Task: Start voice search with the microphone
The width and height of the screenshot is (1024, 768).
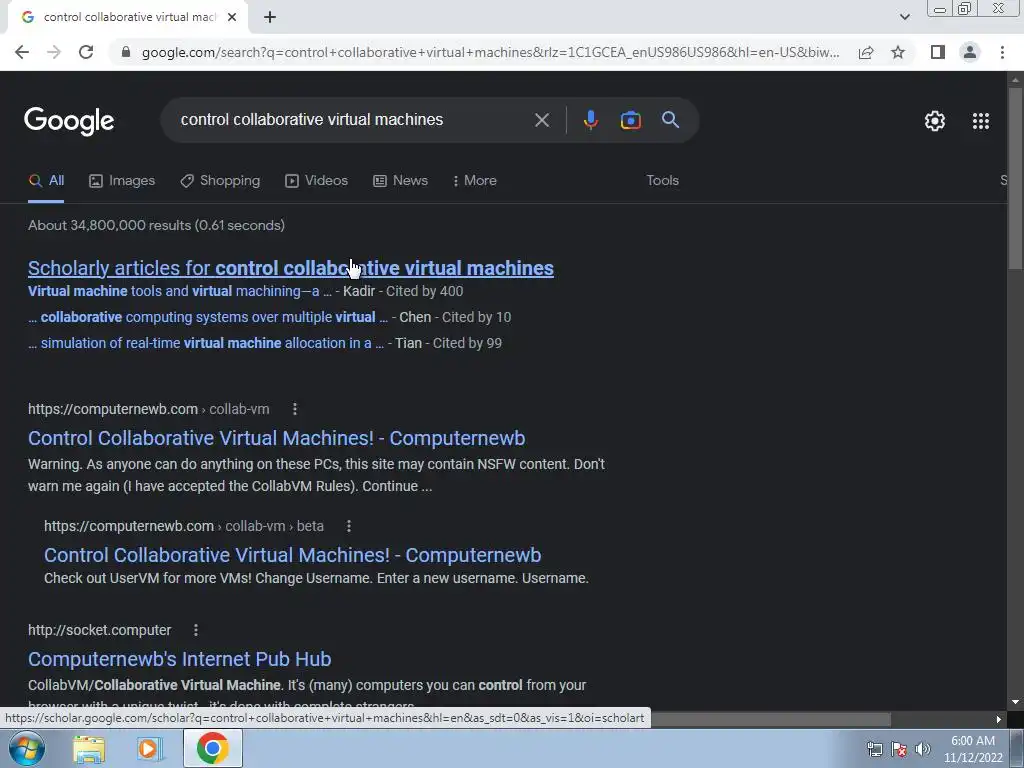Action: [590, 120]
